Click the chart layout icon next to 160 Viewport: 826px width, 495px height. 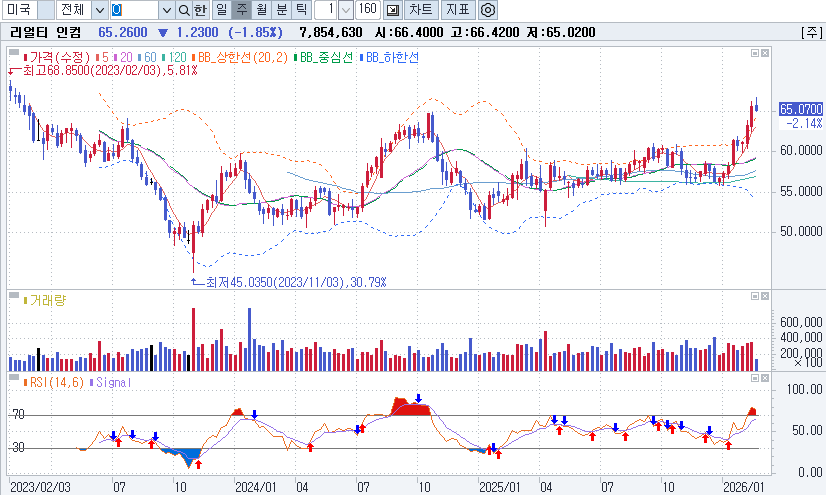392,10
